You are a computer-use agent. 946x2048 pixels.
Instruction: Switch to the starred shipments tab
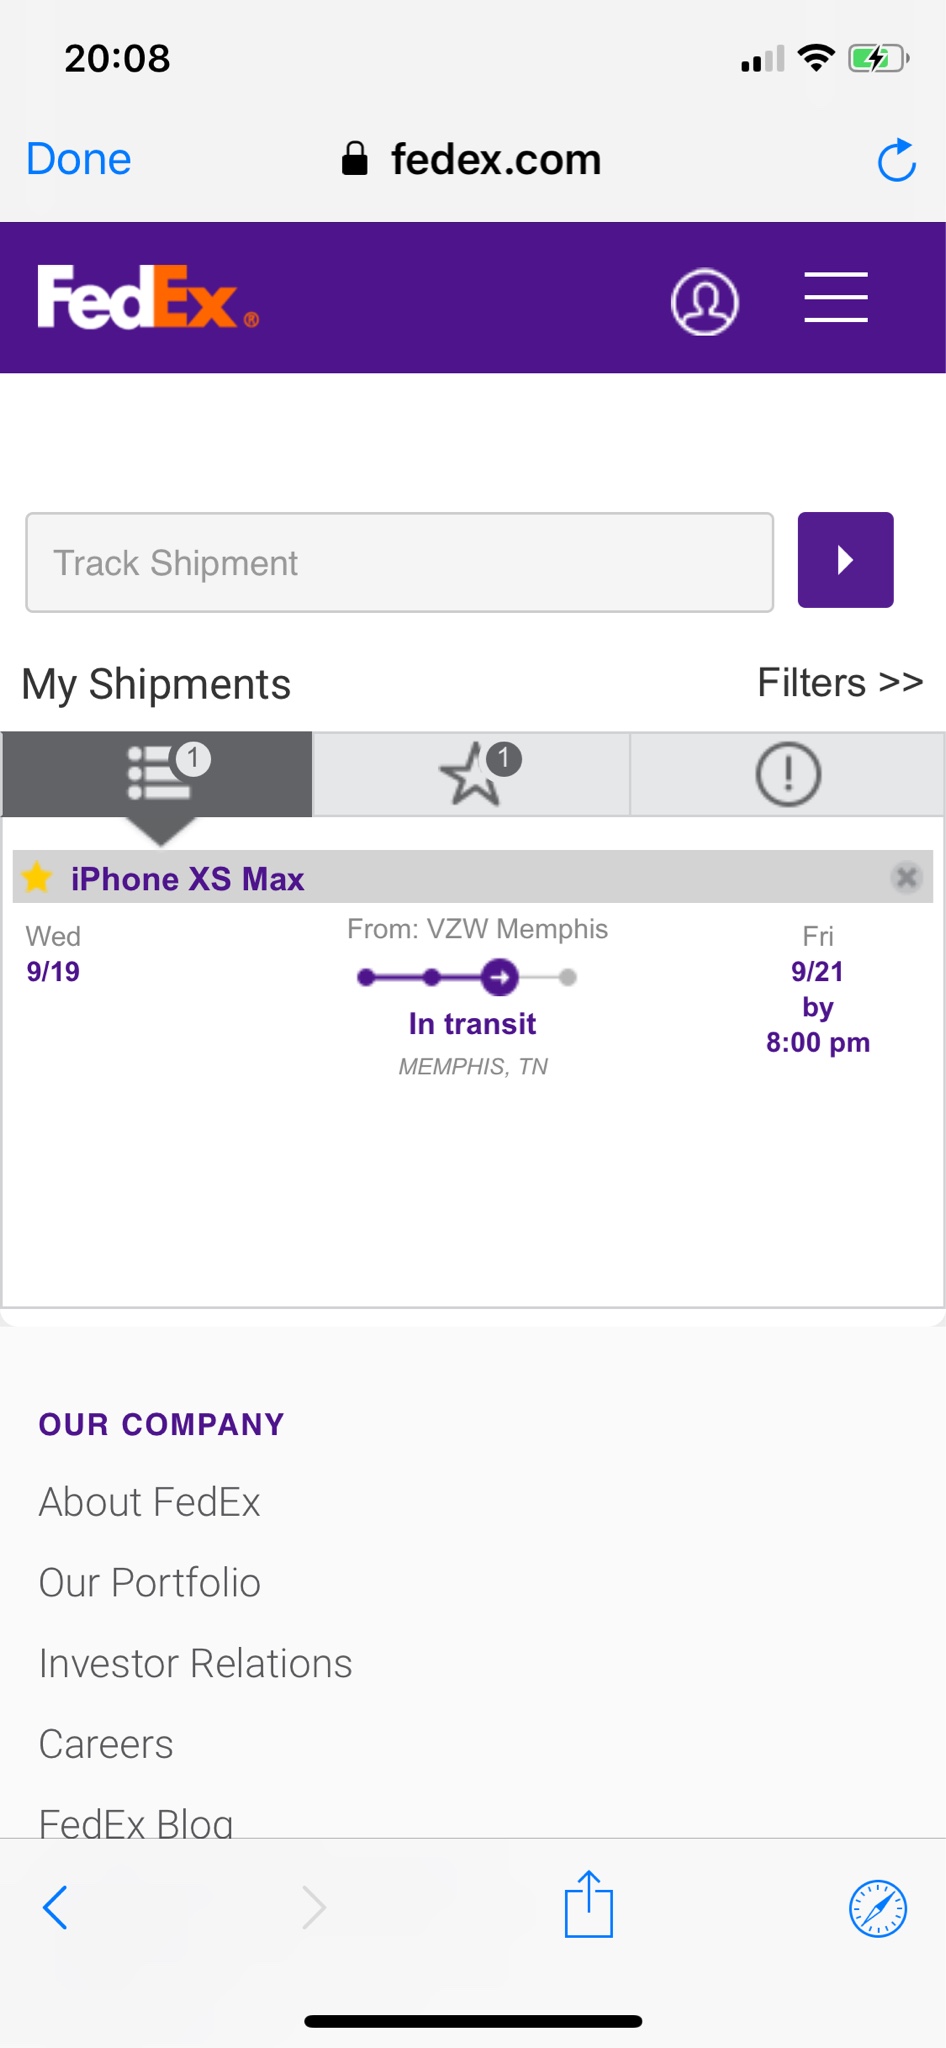click(x=472, y=774)
